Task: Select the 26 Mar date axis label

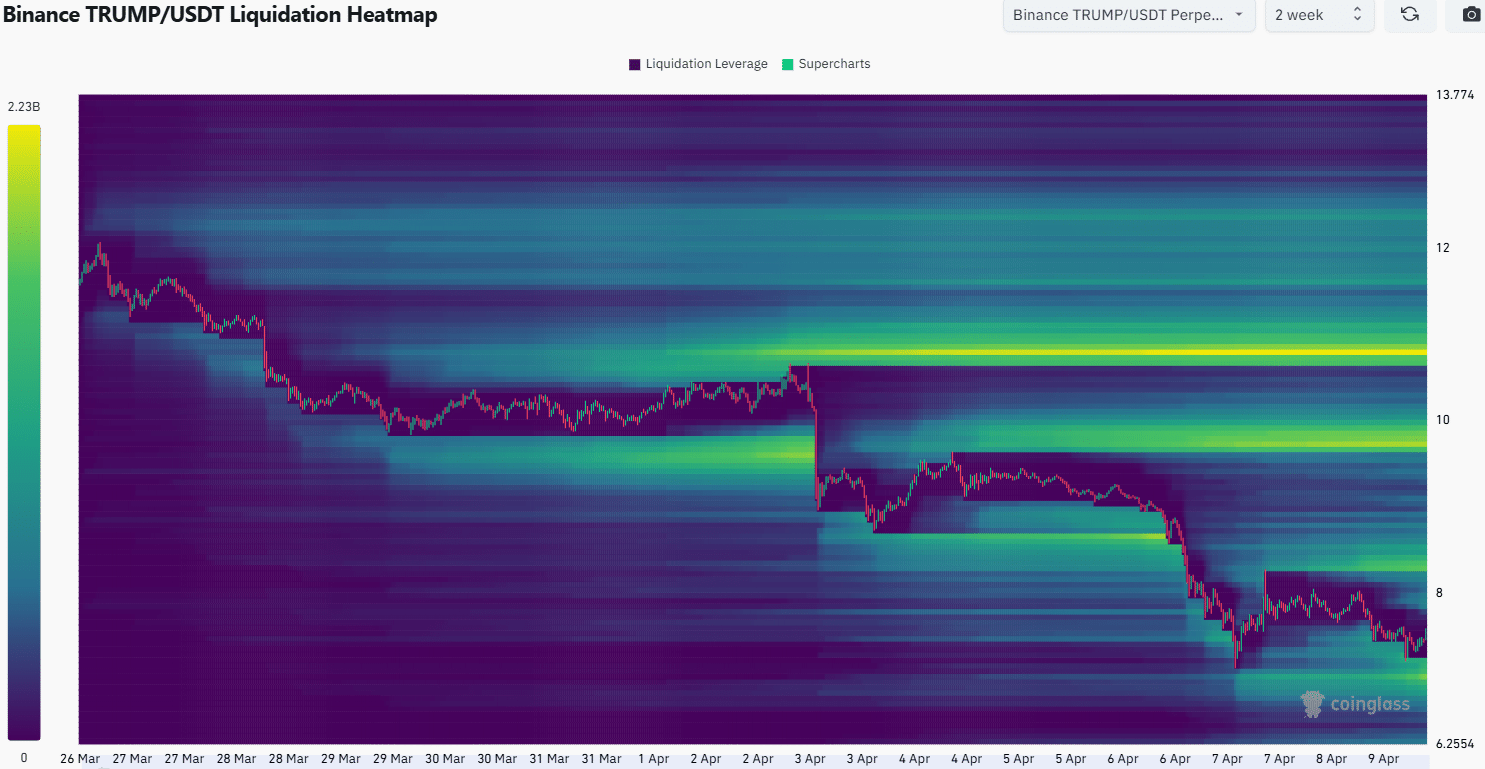Action: tap(80, 759)
